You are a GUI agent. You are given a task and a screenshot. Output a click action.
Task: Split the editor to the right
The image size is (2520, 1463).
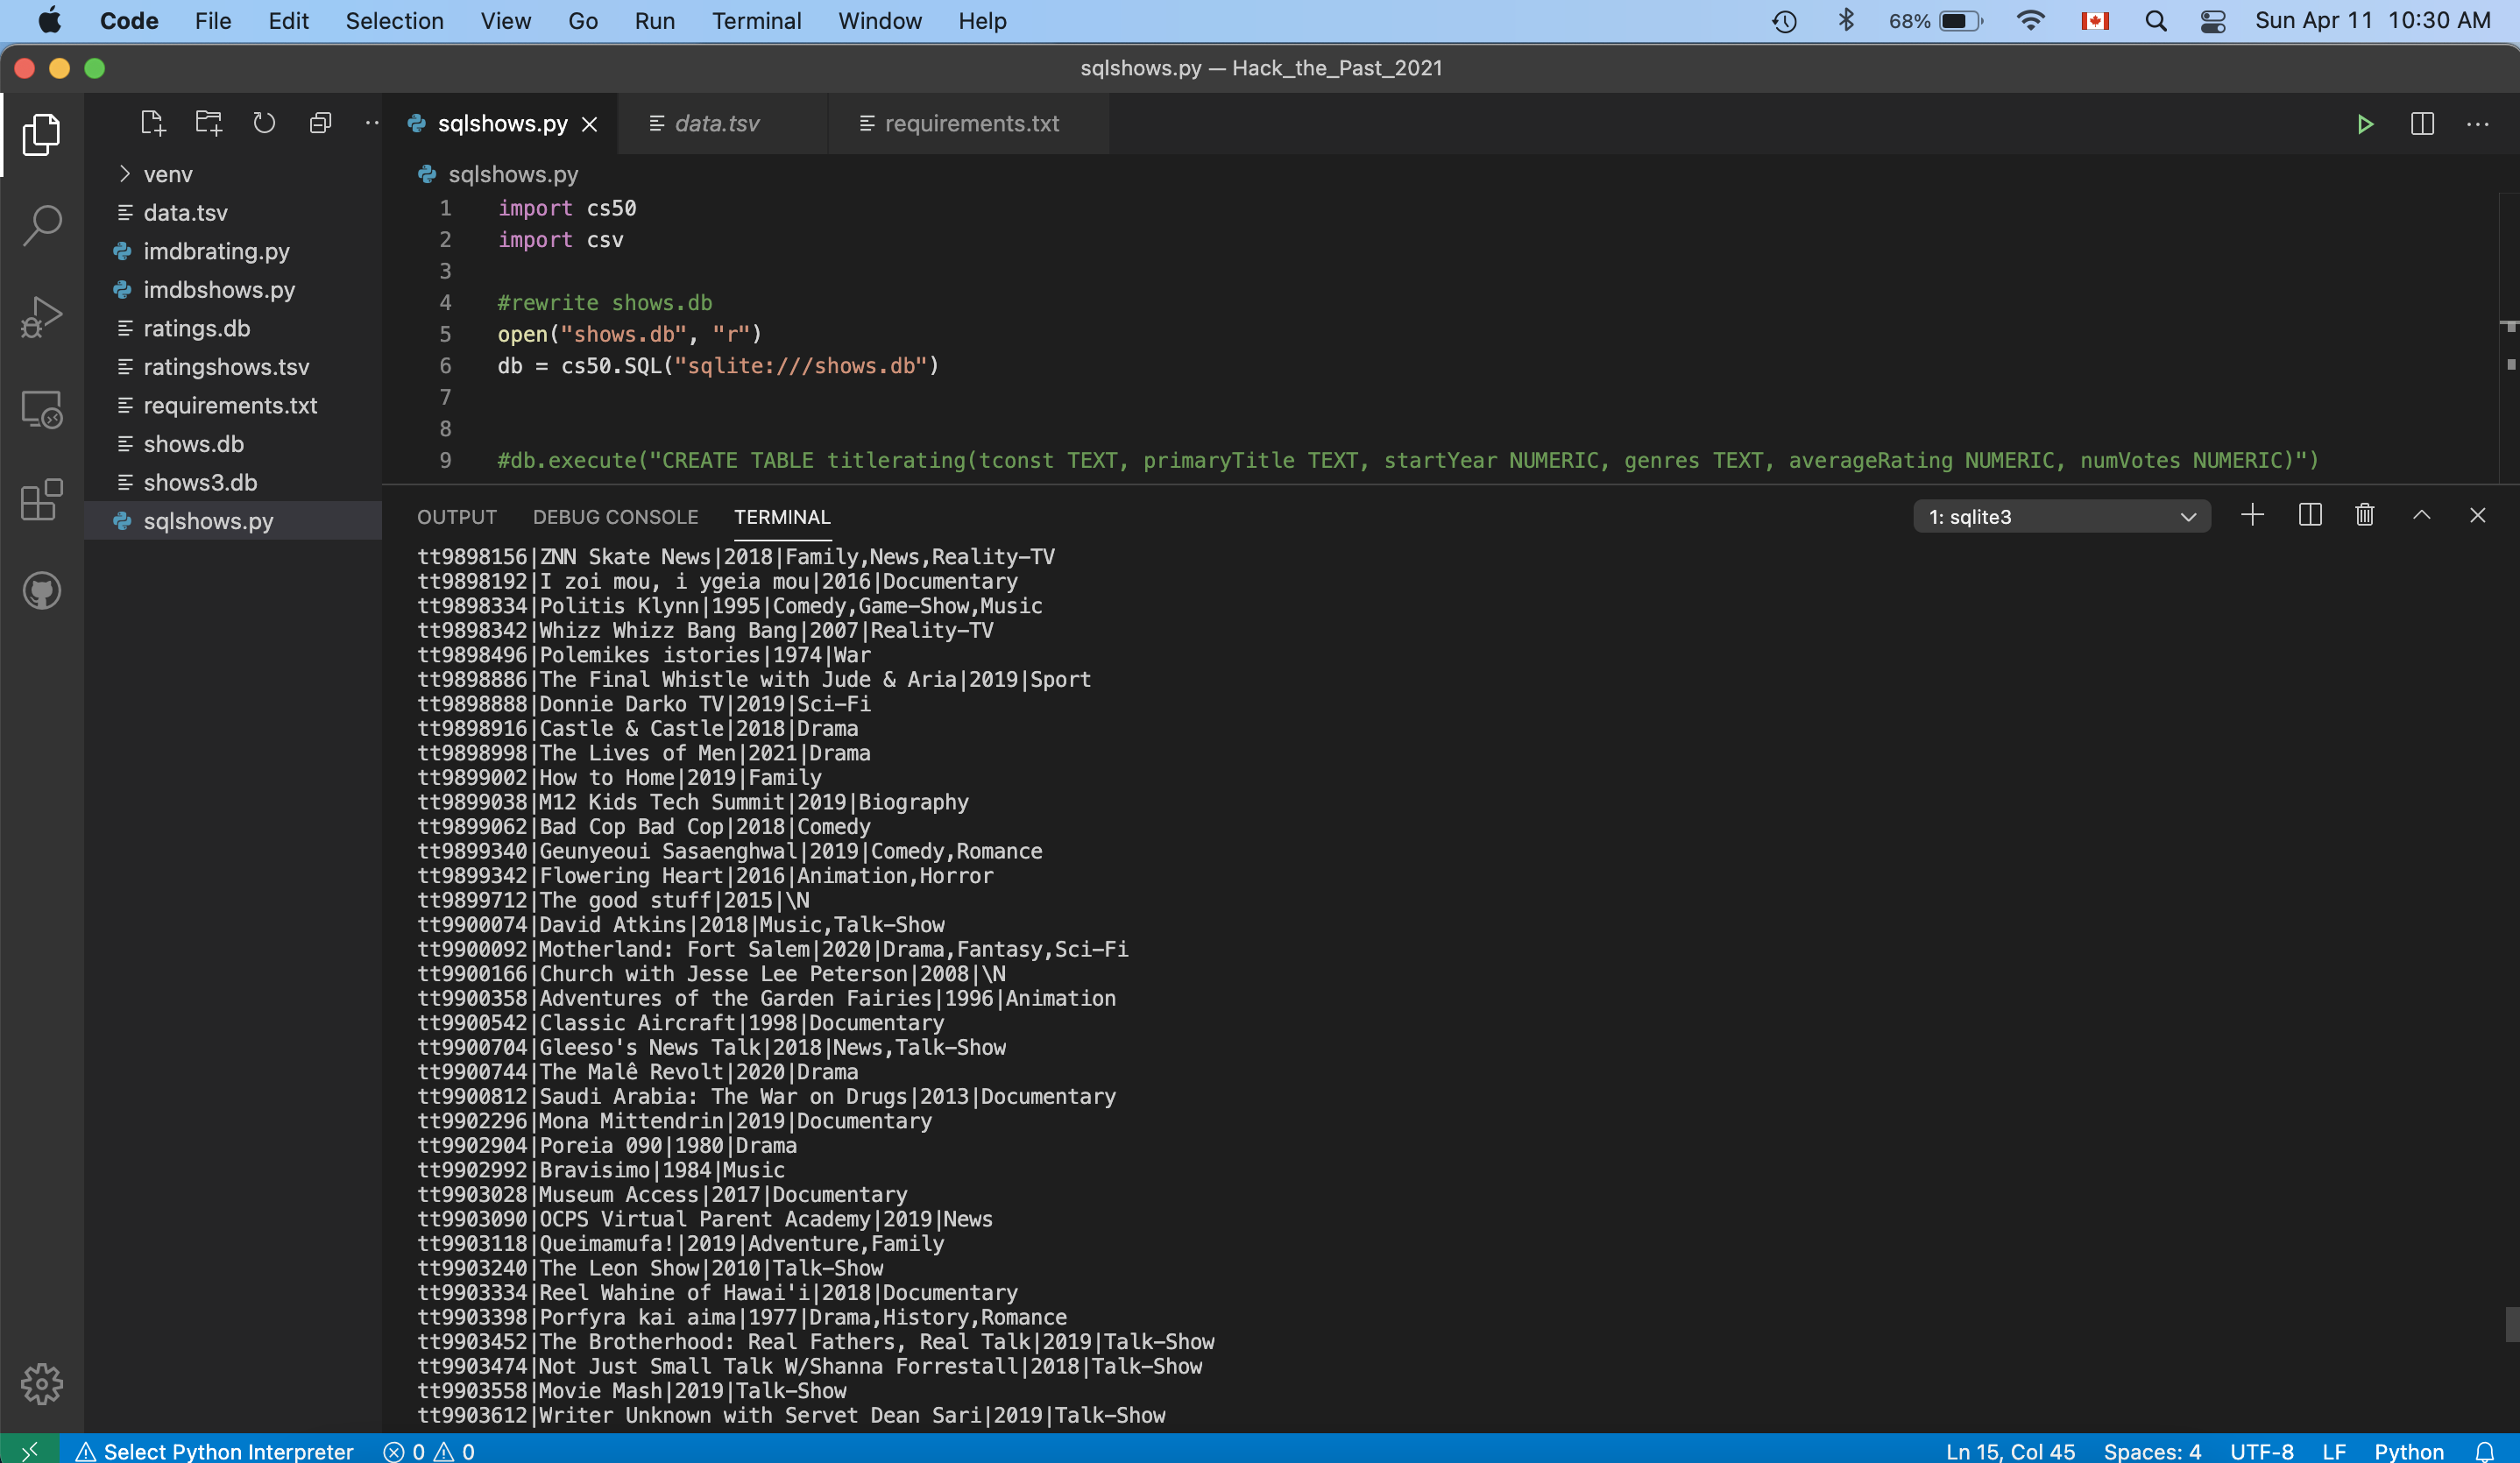click(2422, 124)
